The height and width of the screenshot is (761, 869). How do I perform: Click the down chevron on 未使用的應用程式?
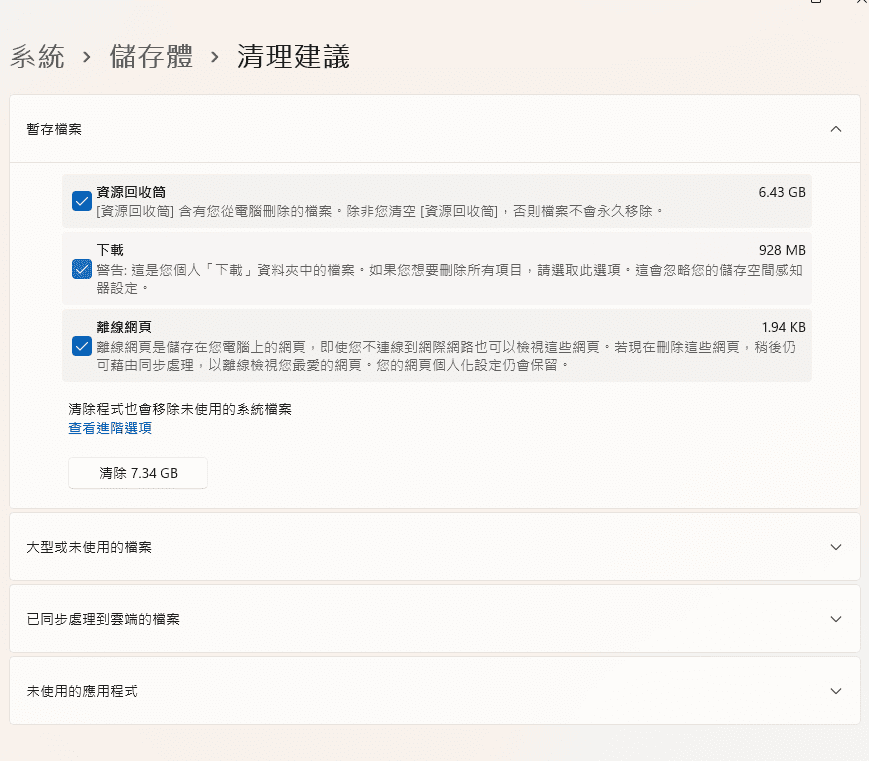836,690
